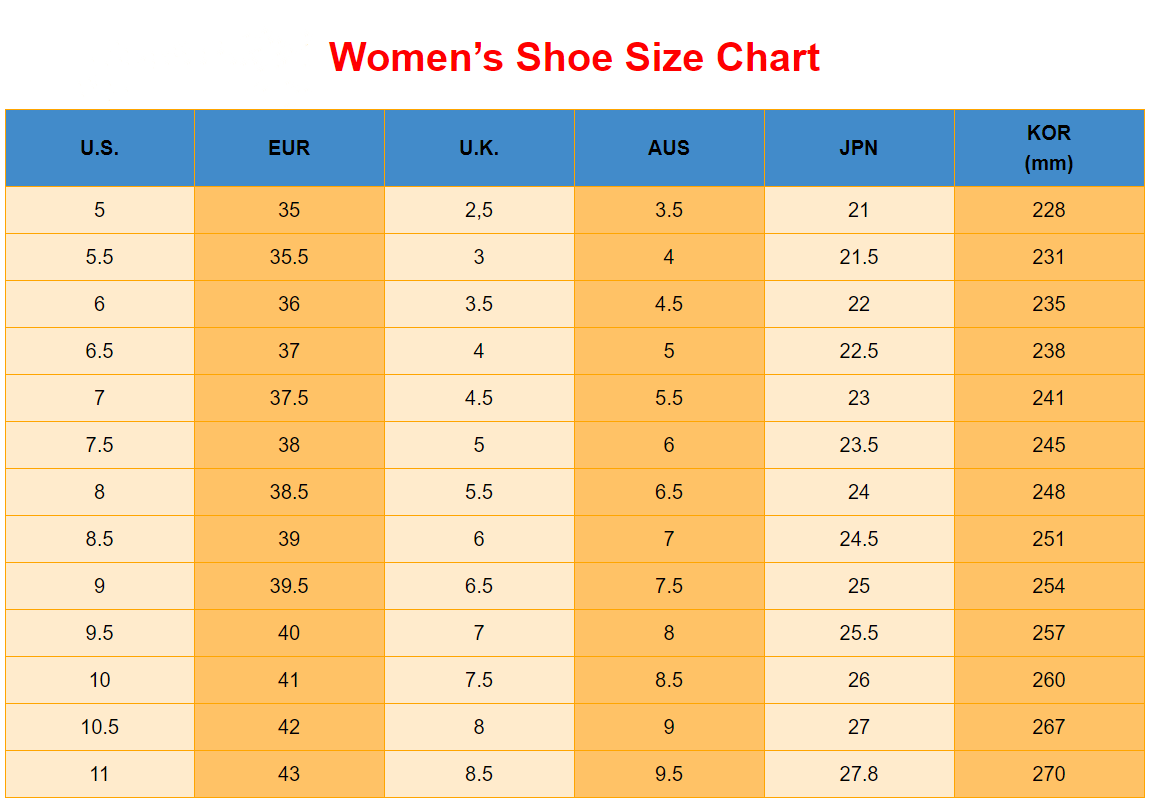Click the U.K. 2,5 cell
The width and height of the screenshot is (1153, 803).
point(479,210)
